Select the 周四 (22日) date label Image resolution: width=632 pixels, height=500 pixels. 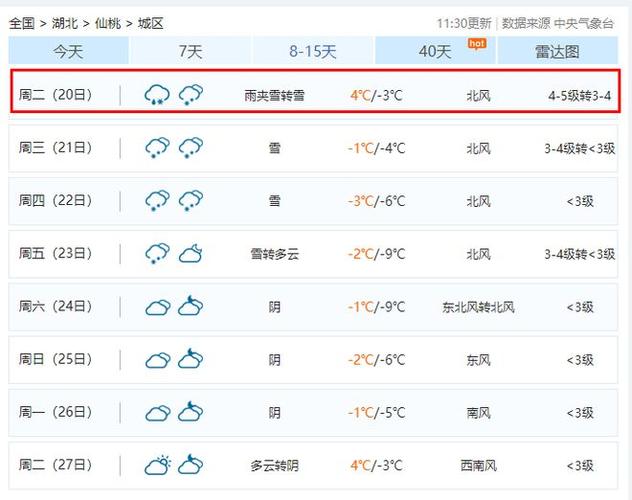pos(55,200)
